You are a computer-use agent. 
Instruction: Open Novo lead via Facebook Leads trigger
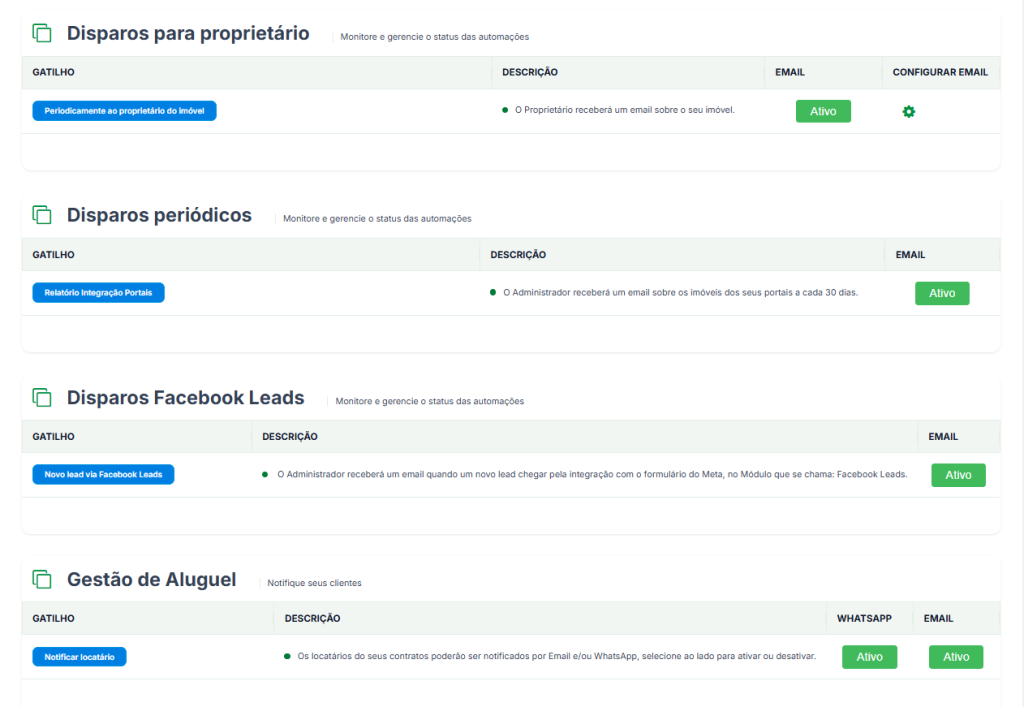103,475
